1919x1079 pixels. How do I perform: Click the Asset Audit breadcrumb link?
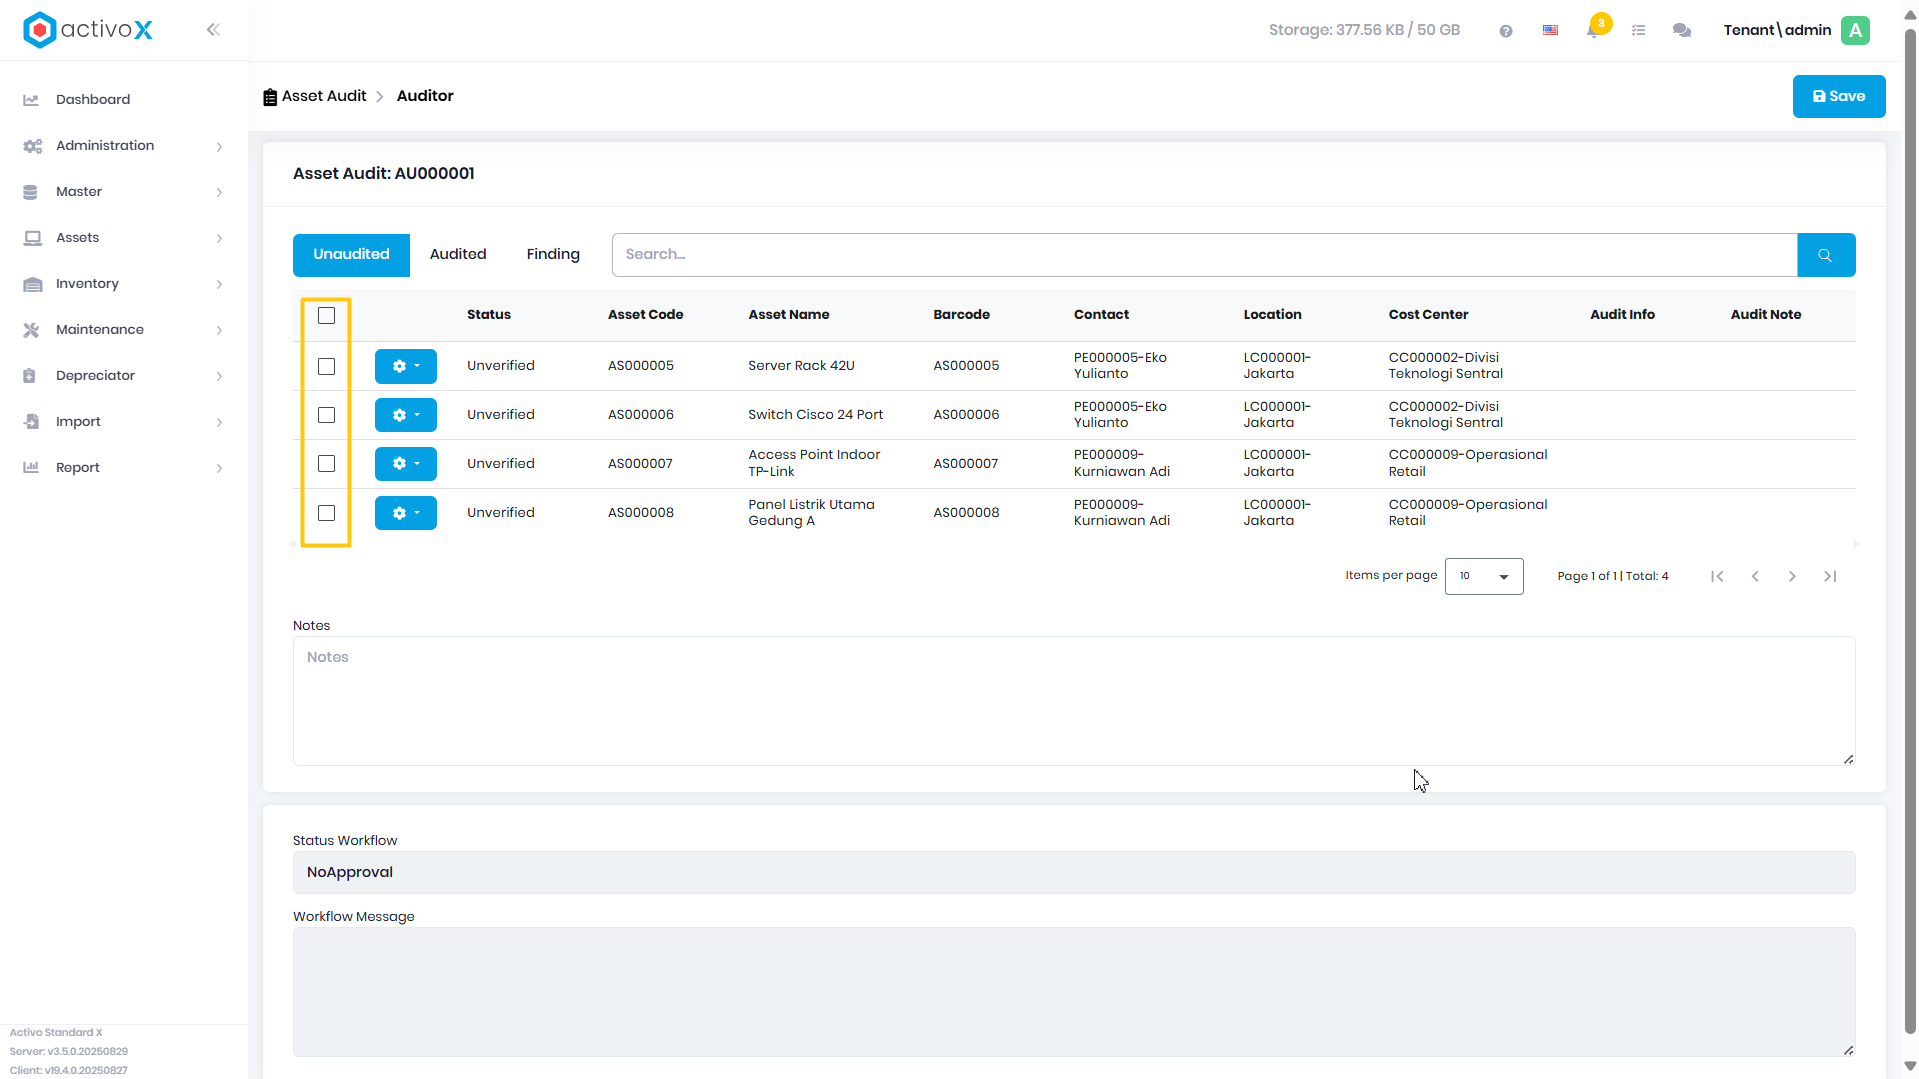tap(324, 96)
